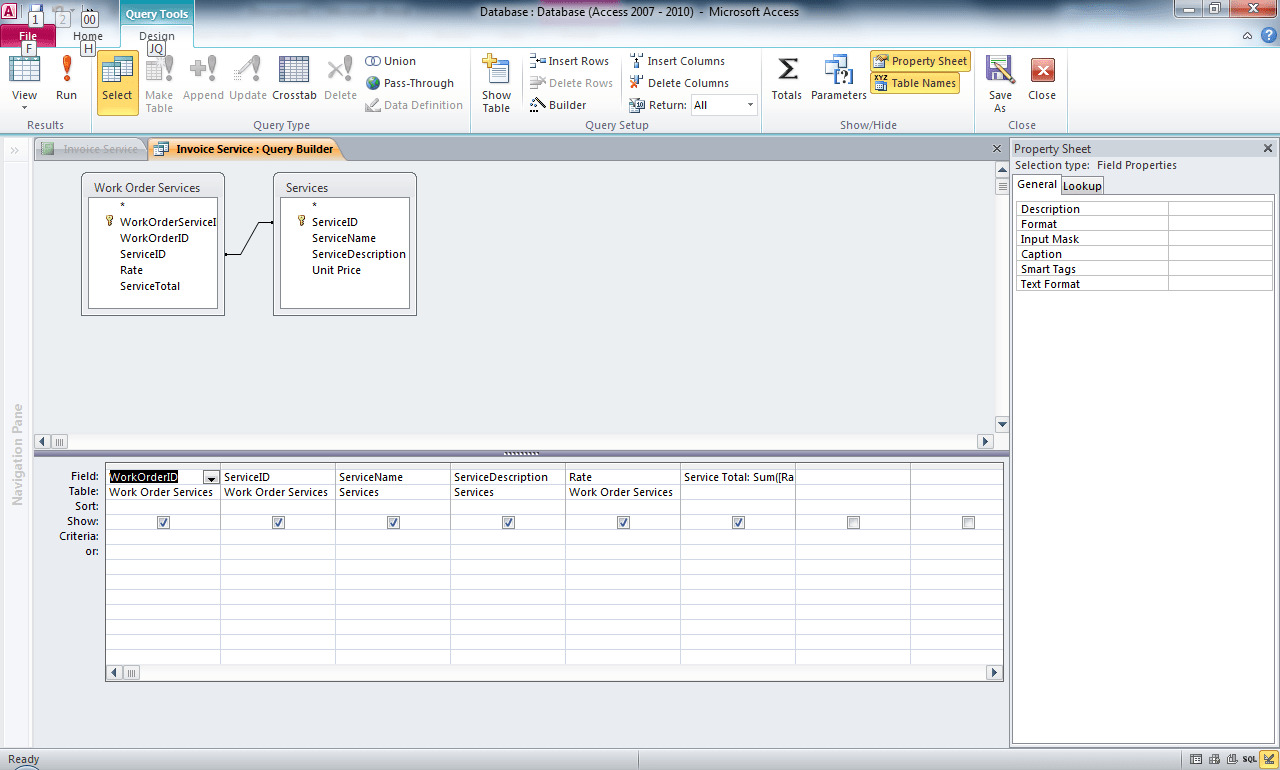
Task: Click the table pane horizontal scrollbar
Action: coord(514,441)
